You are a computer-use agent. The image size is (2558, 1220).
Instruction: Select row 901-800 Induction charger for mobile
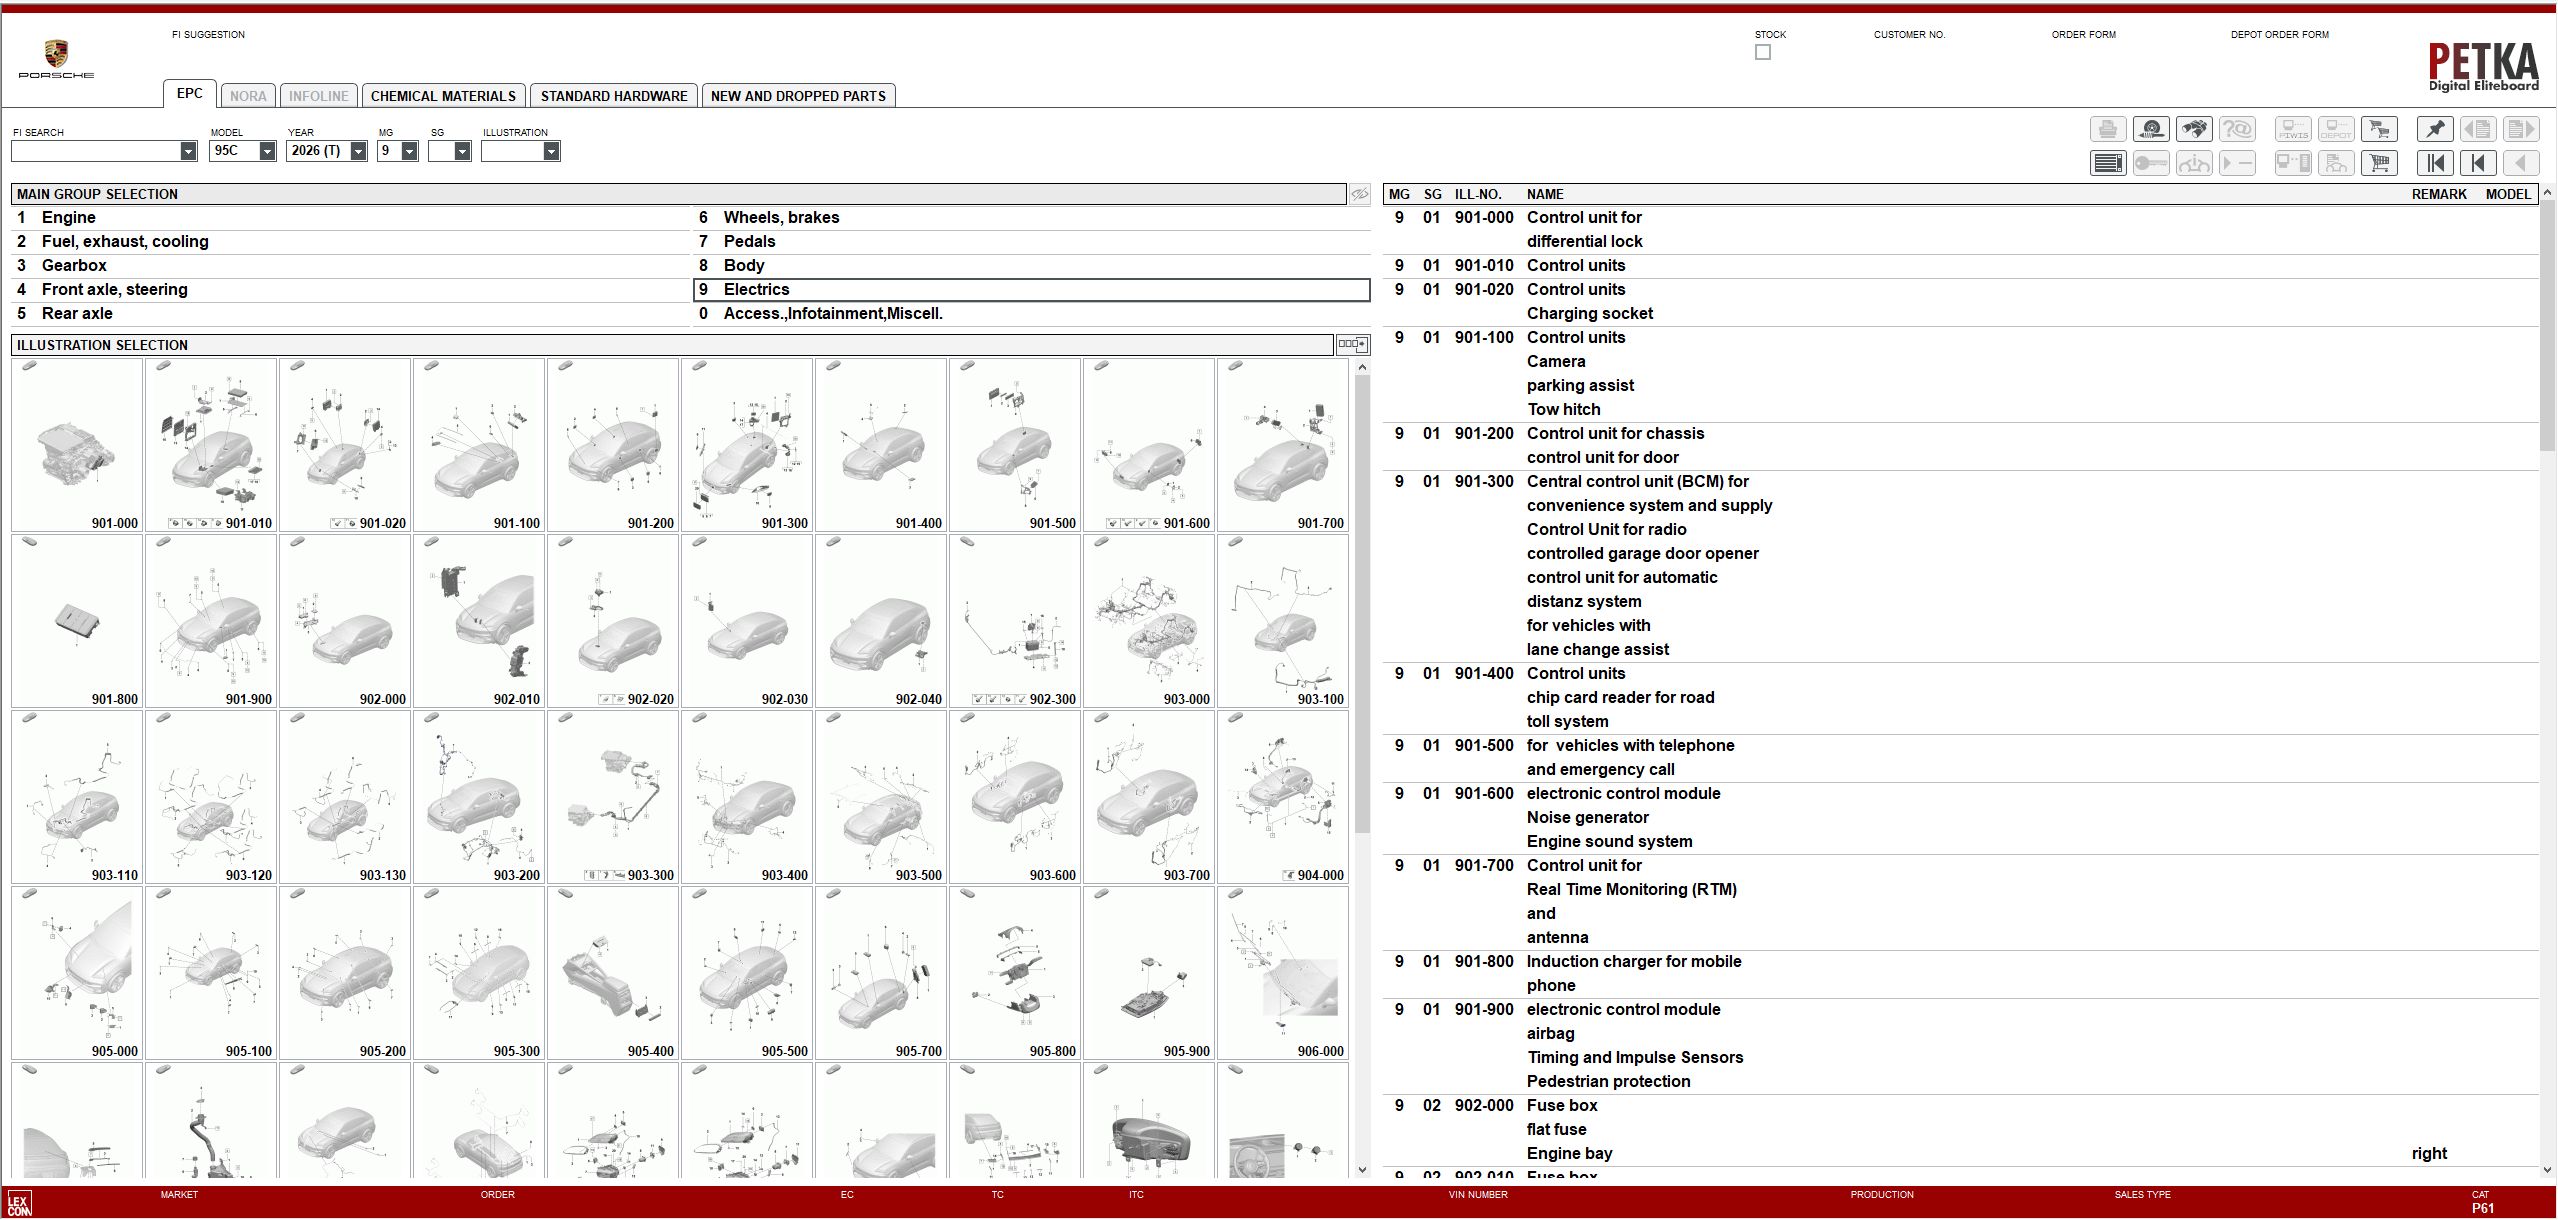click(x=1961, y=974)
